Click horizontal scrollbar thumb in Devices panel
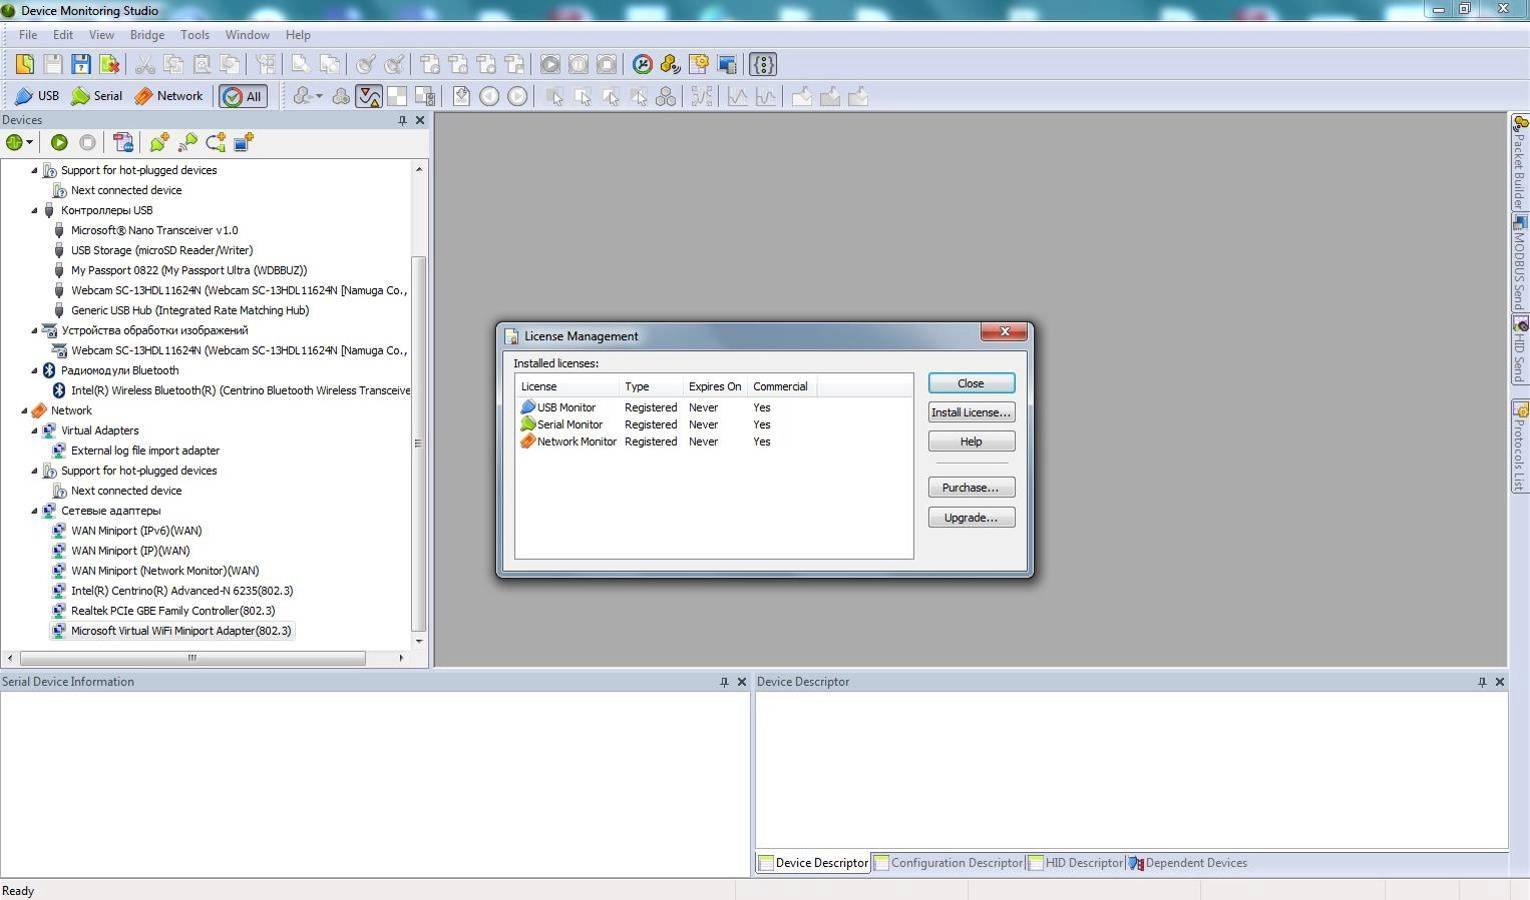 pos(192,658)
